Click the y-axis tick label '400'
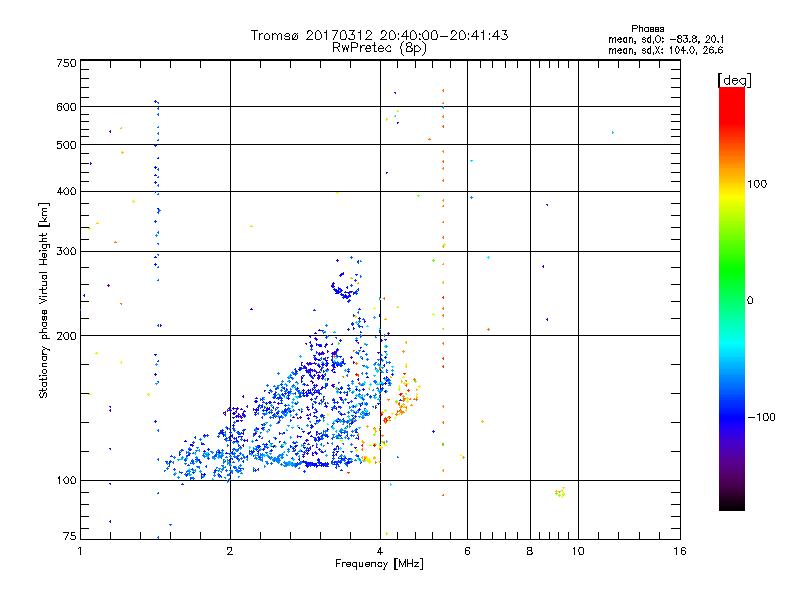Viewport: 800px width, 600px height. tap(66, 191)
